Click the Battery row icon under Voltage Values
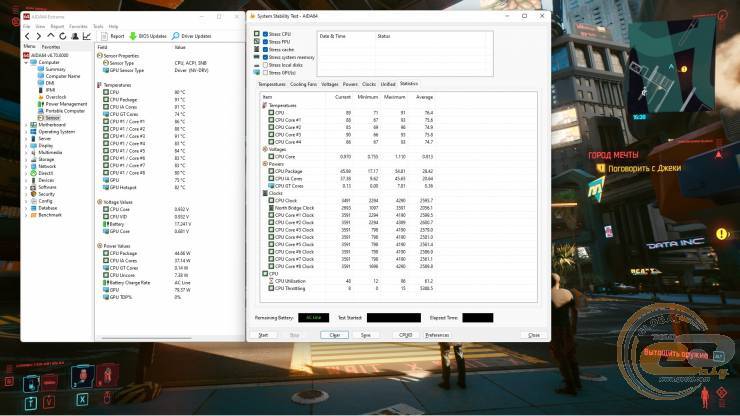The image size is (740, 416). click(106, 224)
